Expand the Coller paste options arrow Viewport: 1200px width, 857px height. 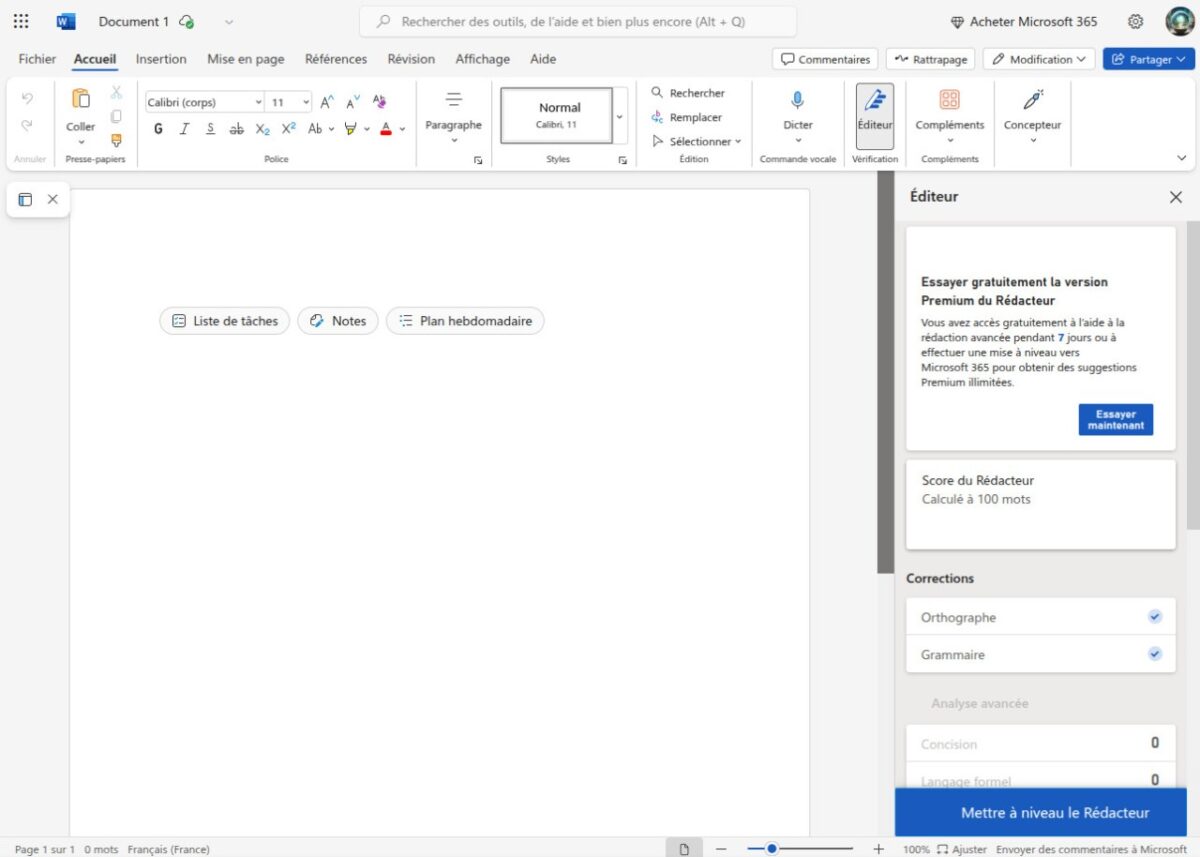pyautogui.click(x=81, y=141)
